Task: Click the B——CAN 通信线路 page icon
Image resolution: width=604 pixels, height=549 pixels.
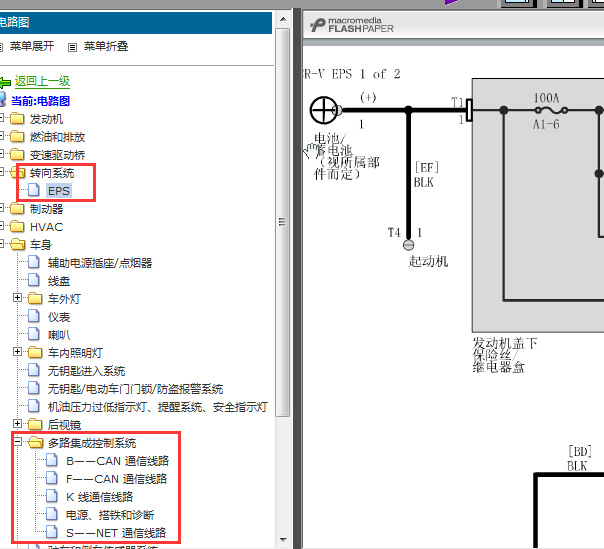Action: [x=52, y=460]
